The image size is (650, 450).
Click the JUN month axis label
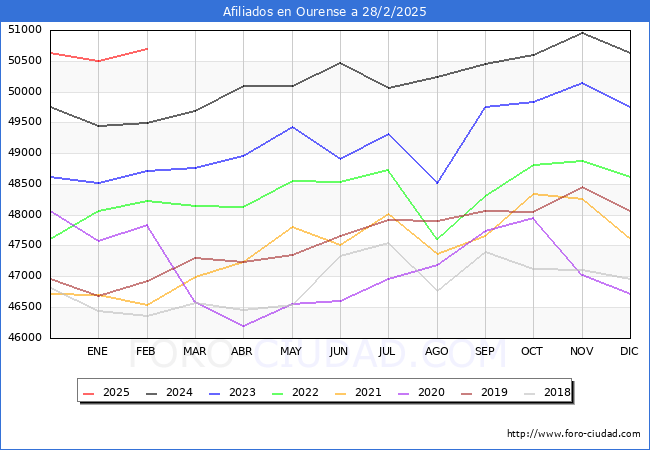[x=339, y=351]
